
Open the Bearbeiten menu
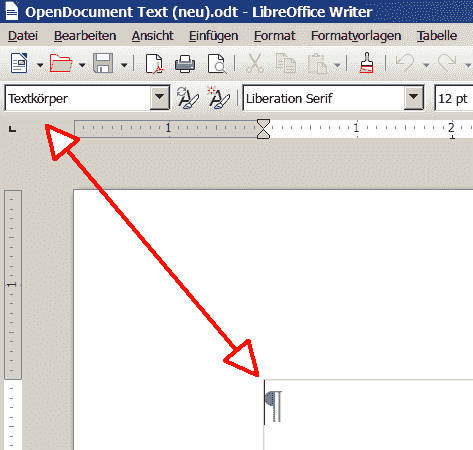[85, 36]
